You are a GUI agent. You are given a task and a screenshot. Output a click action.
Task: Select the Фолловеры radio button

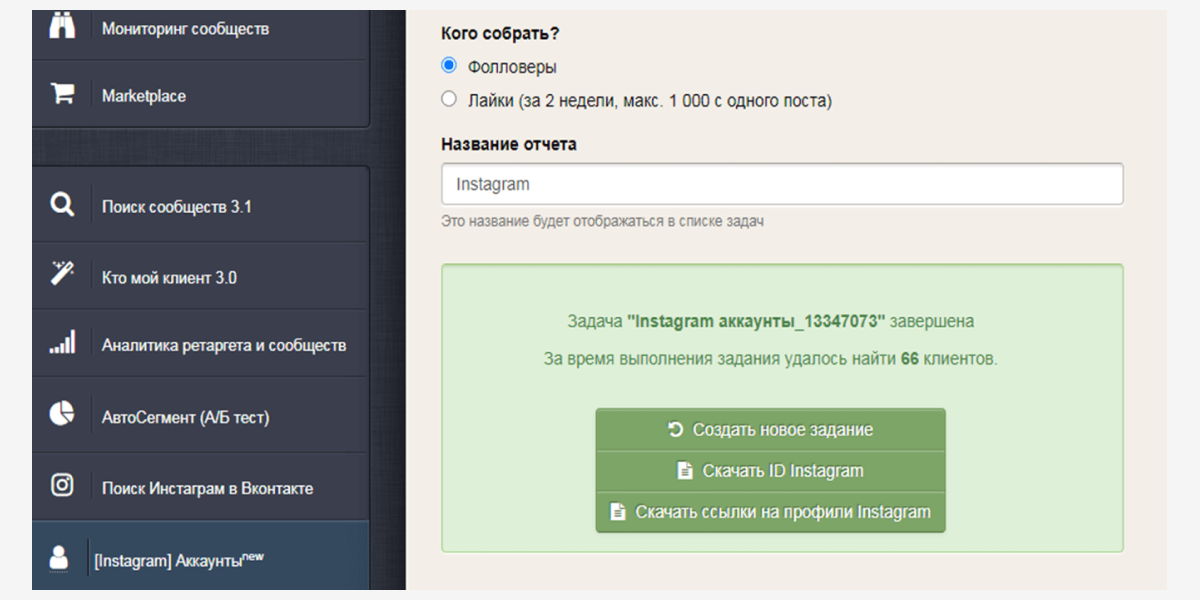tap(449, 66)
